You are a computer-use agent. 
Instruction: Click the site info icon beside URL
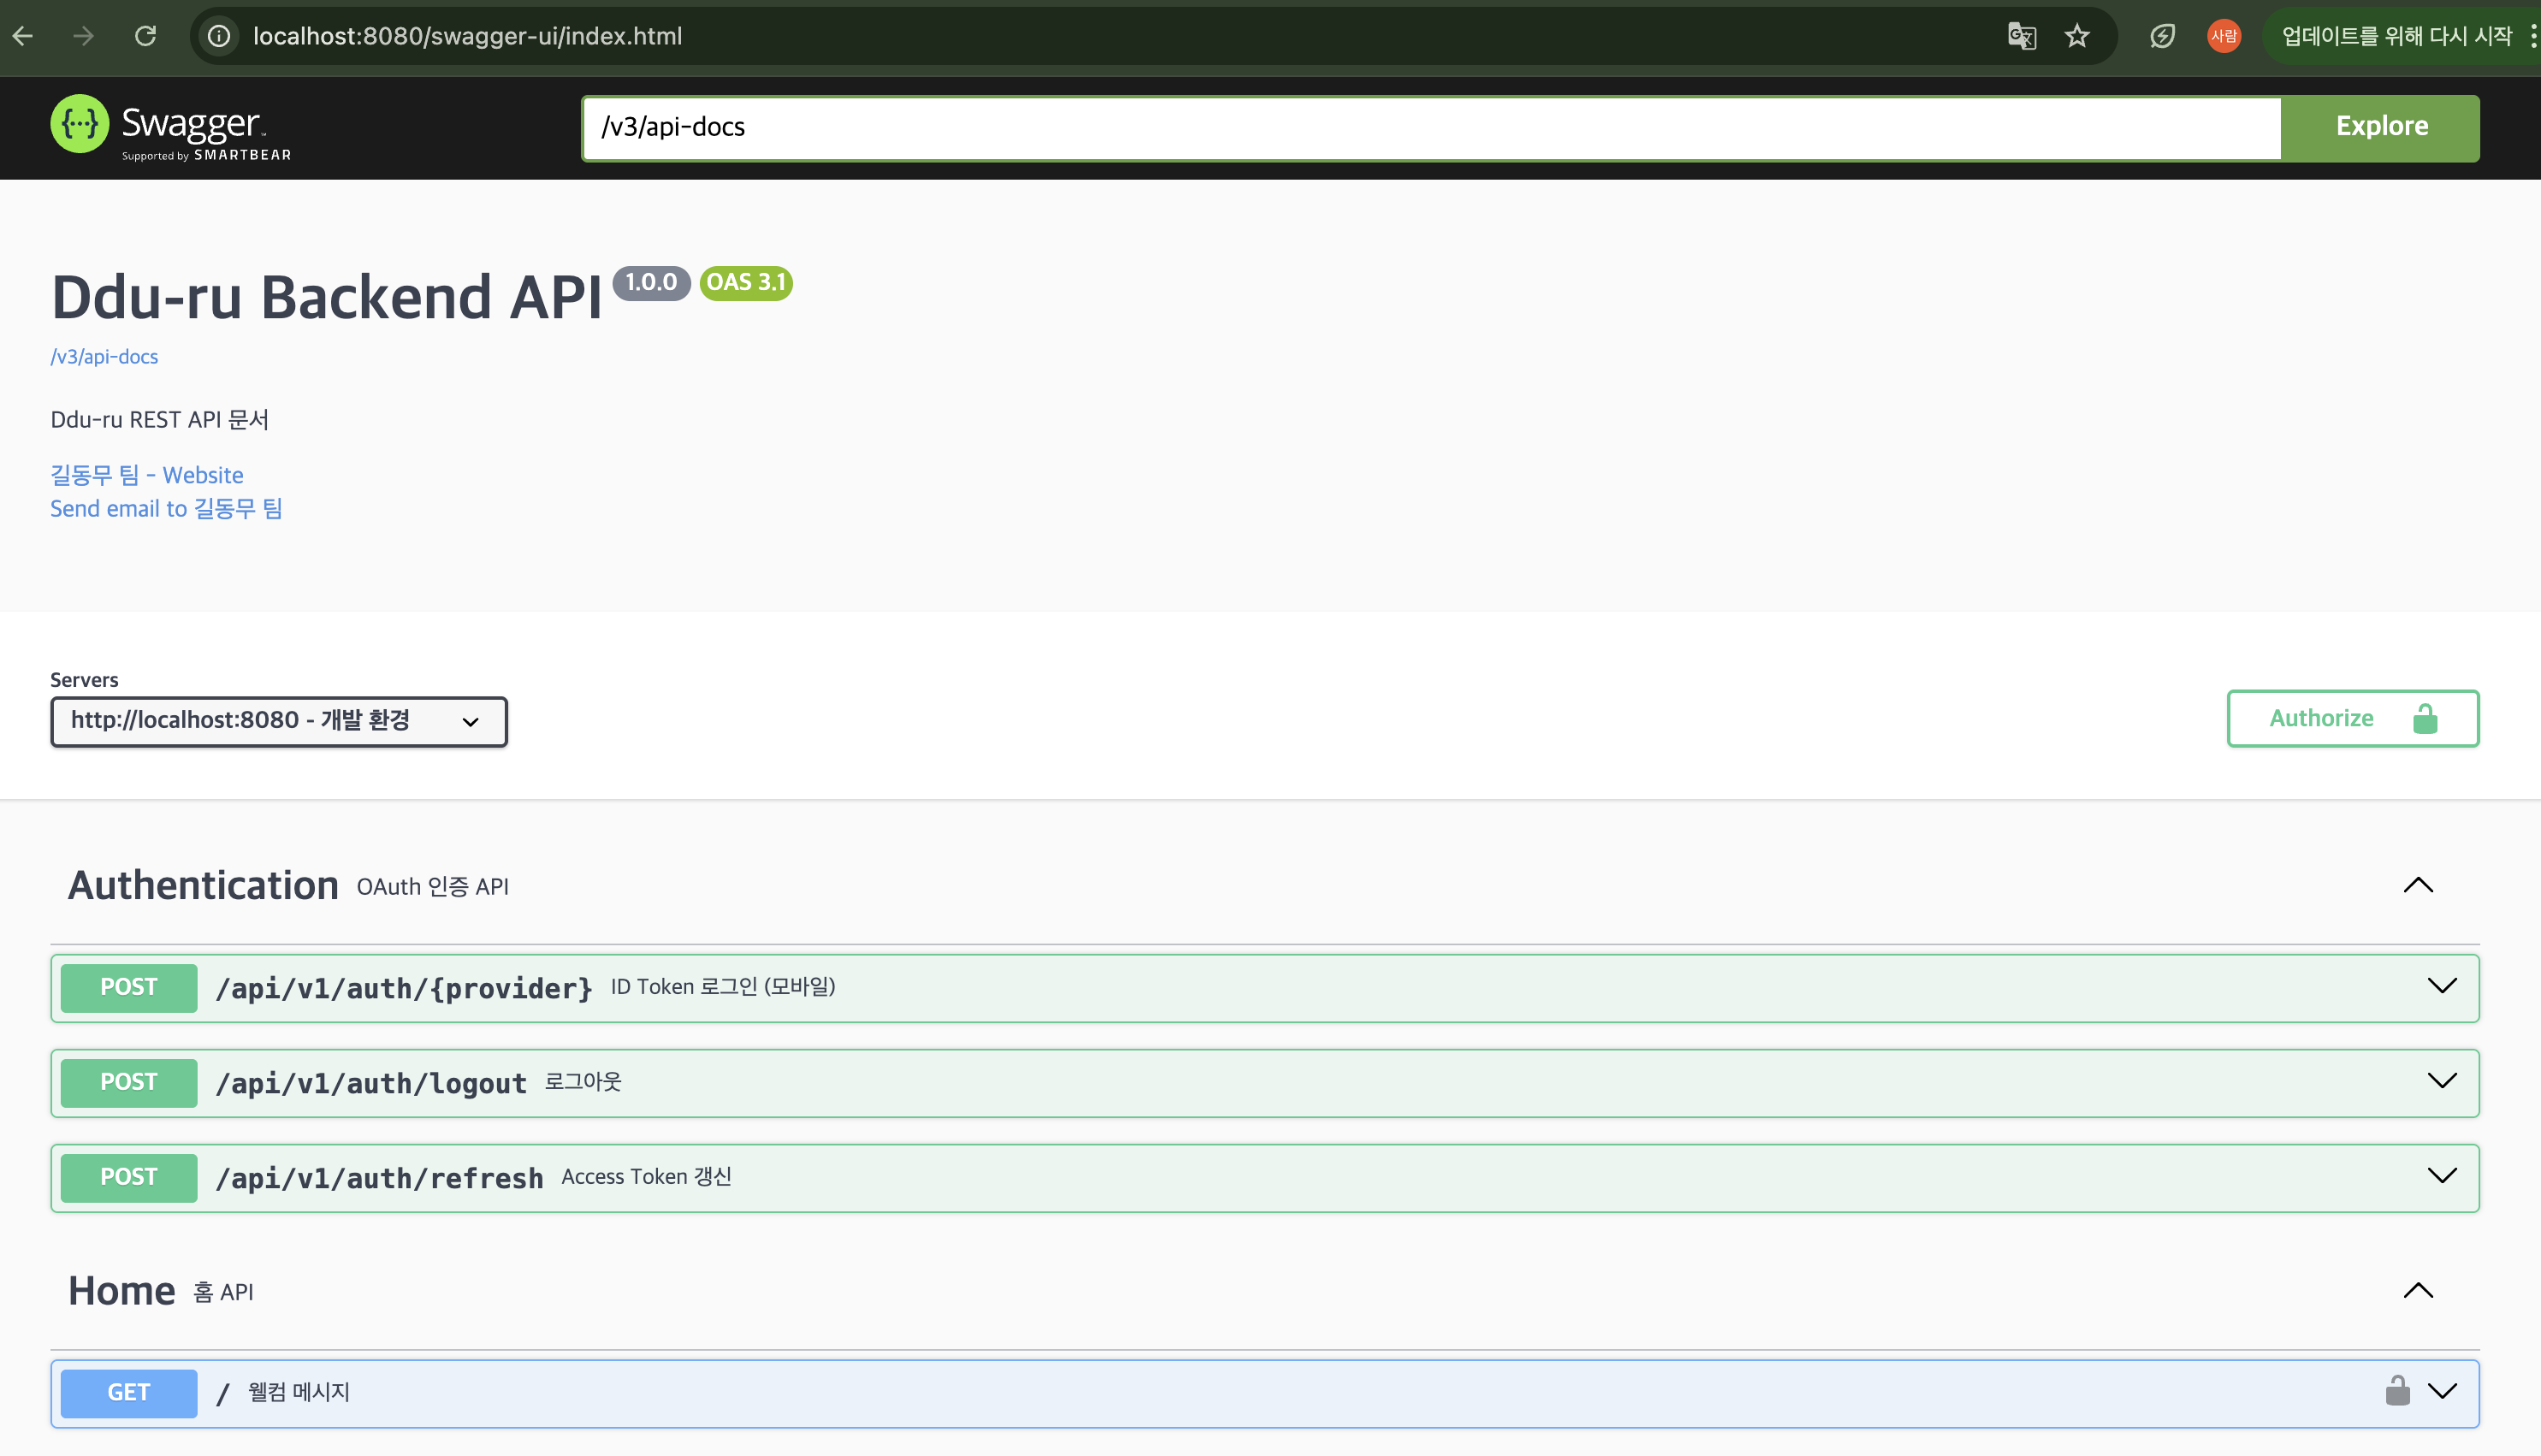click(x=219, y=36)
